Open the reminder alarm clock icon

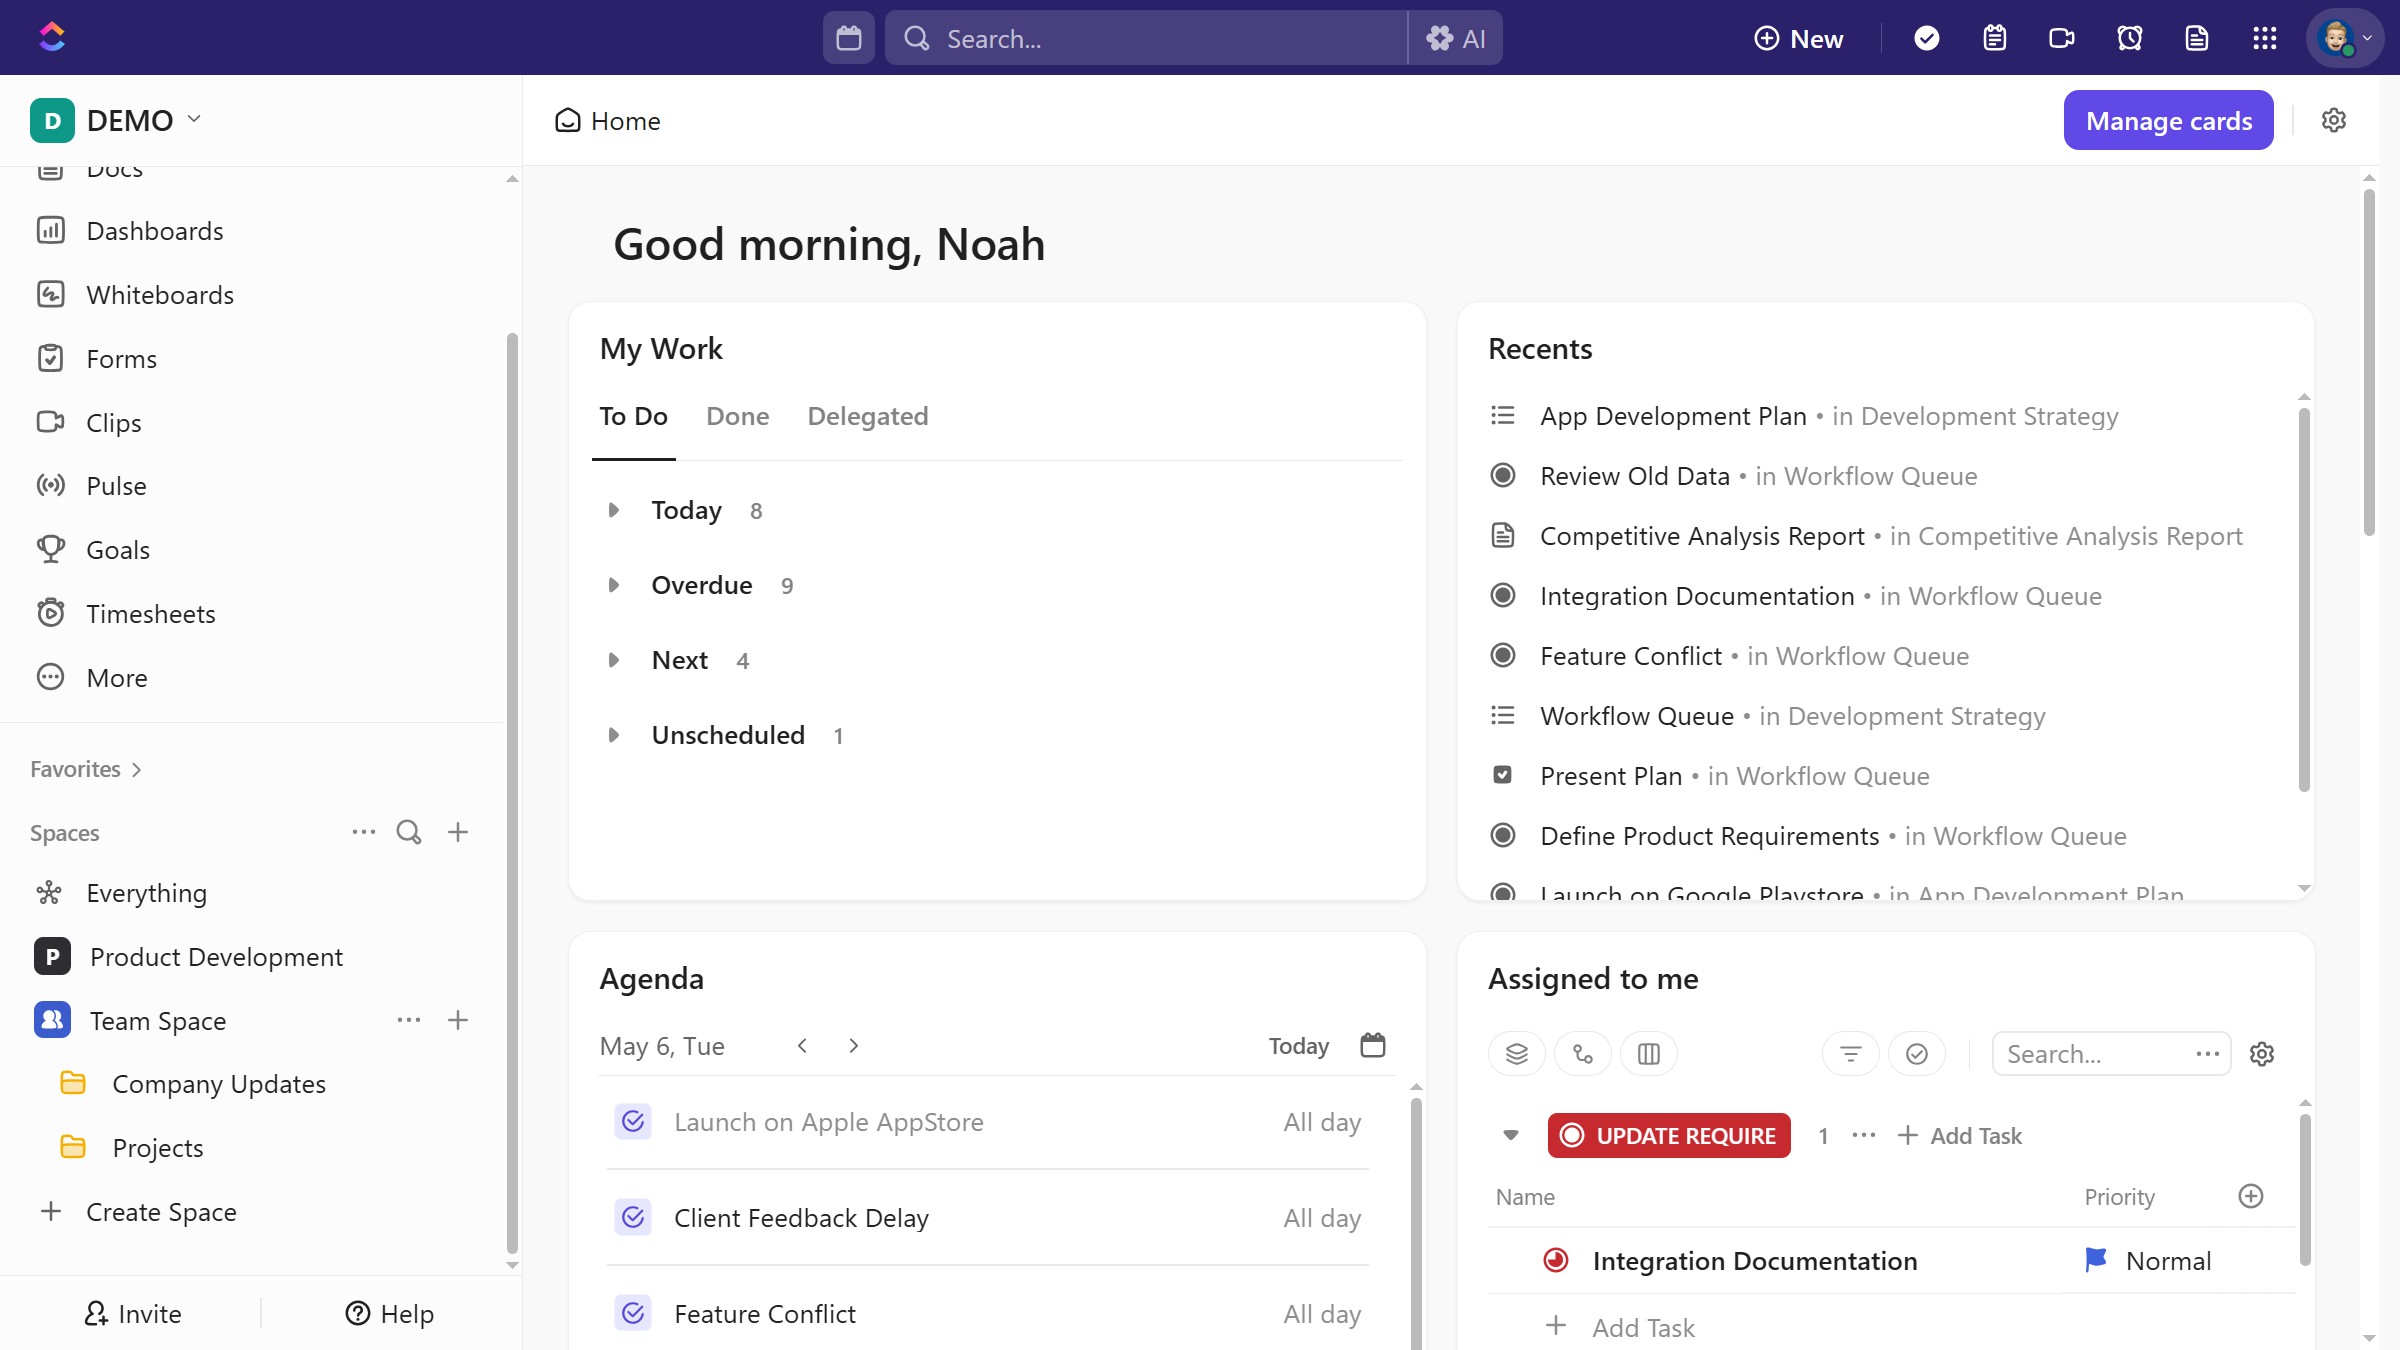tap(2130, 38)
